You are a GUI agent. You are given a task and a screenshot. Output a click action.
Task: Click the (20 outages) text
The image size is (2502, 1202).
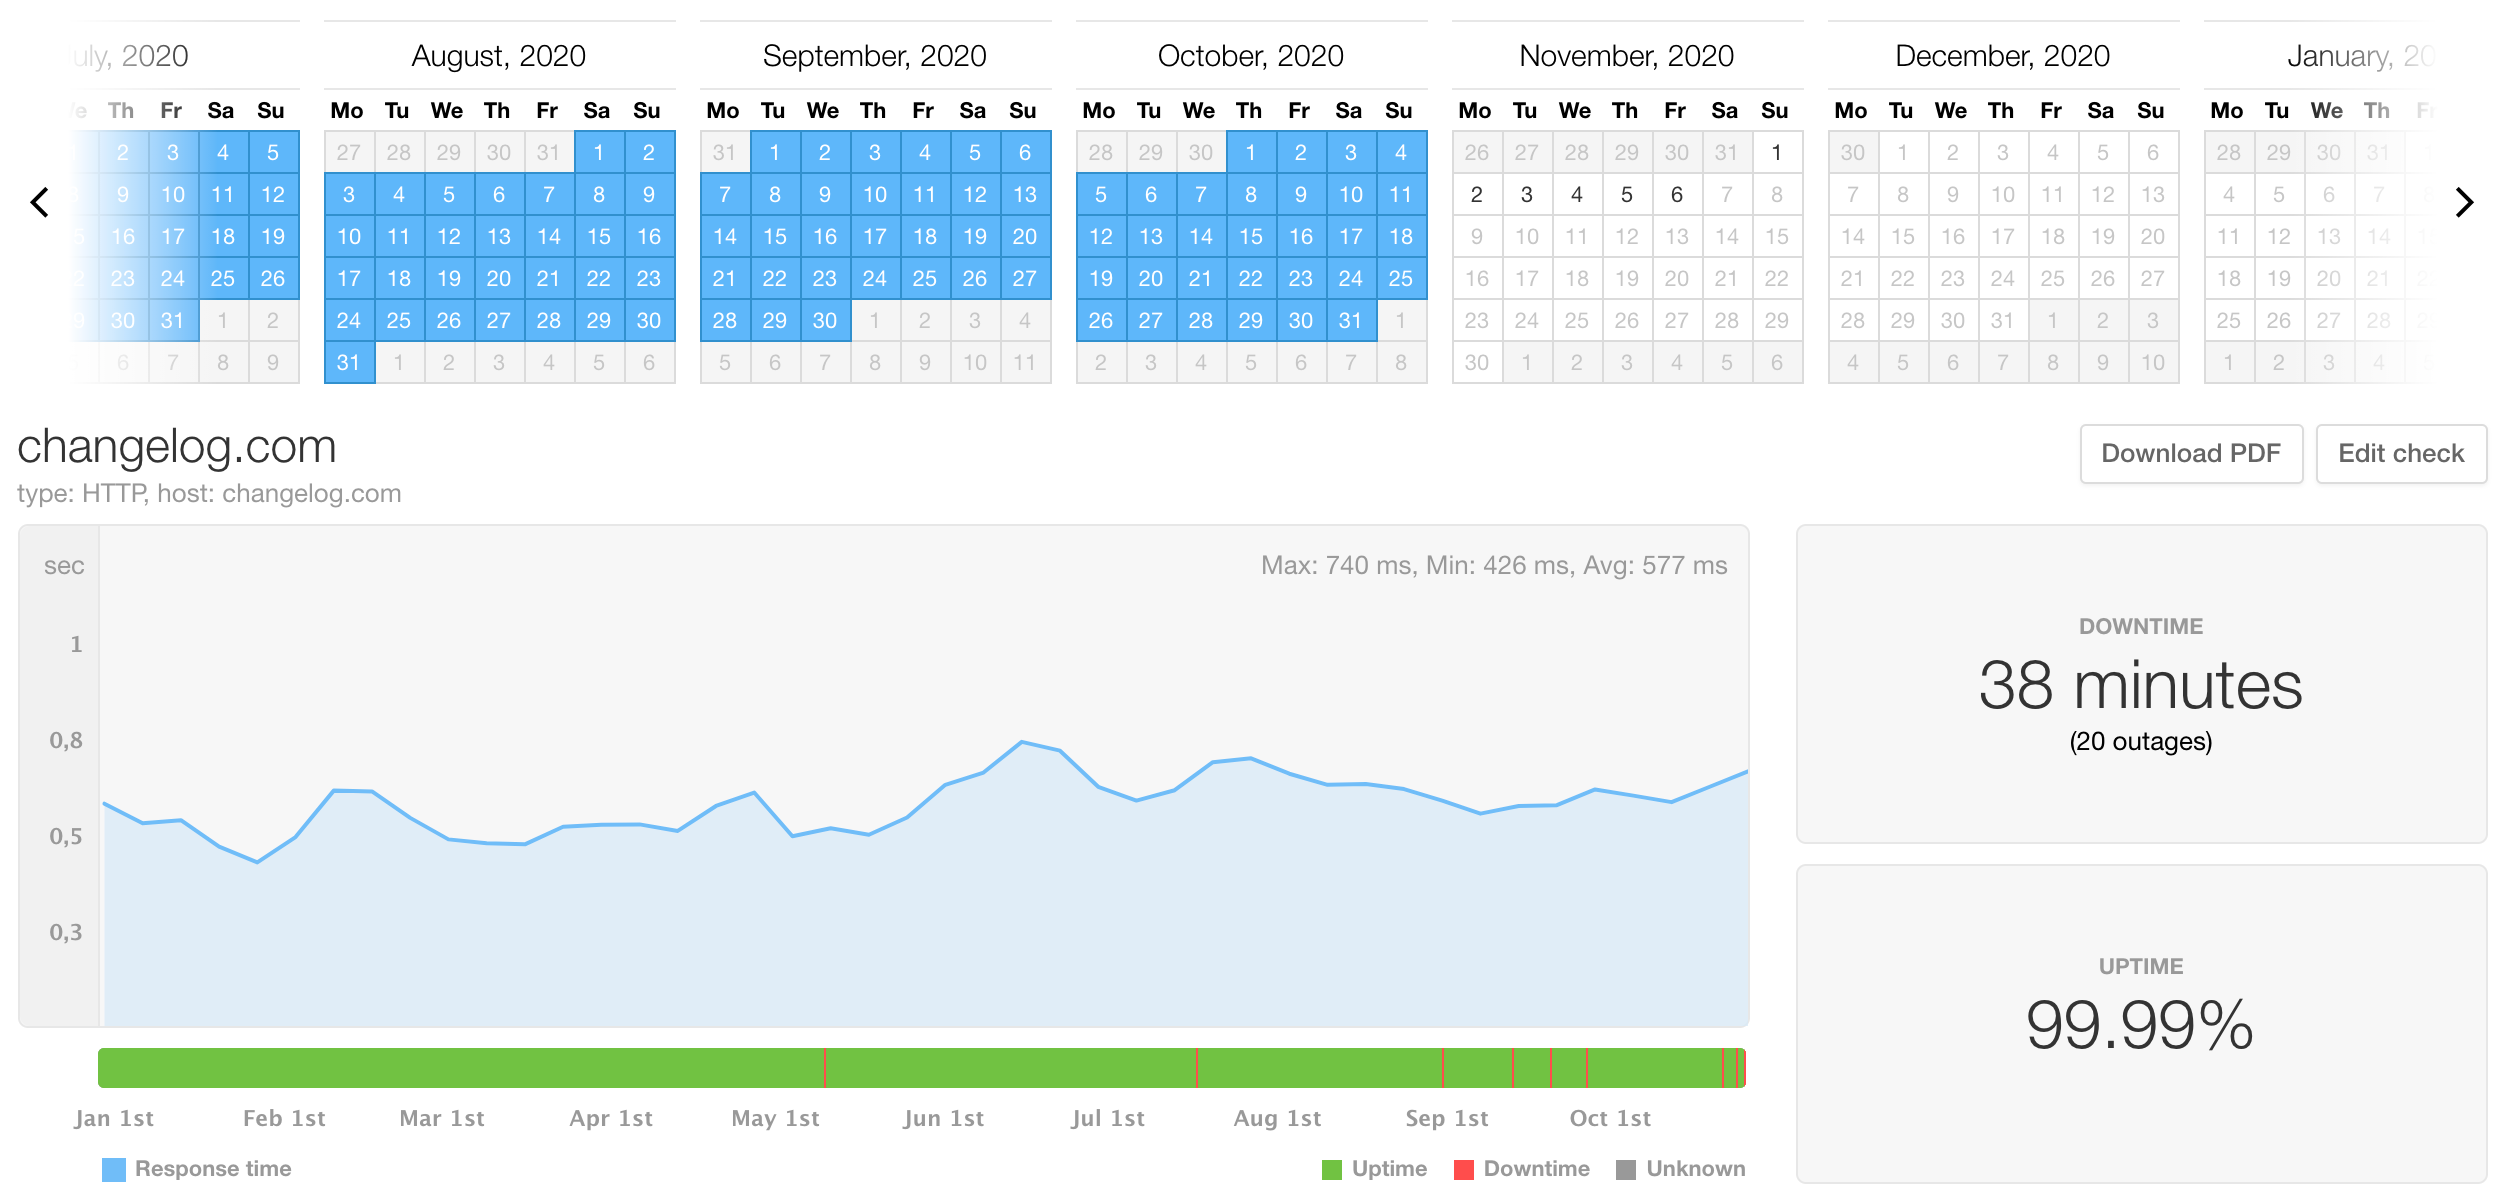point(2141,742)
